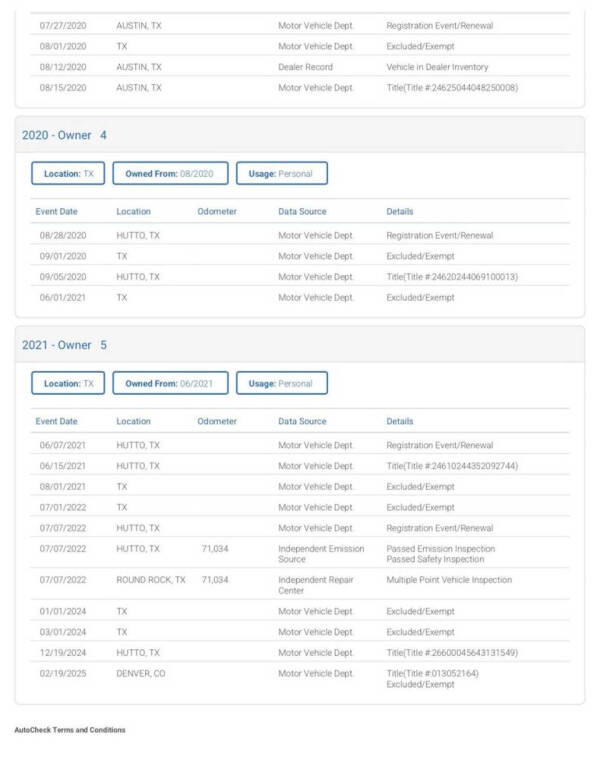Open the AutoCheck Terms and Conditions link
Image resolution: width=600 pixels, height=776 pixels.
pyautogui.click(x=70, y=730)
